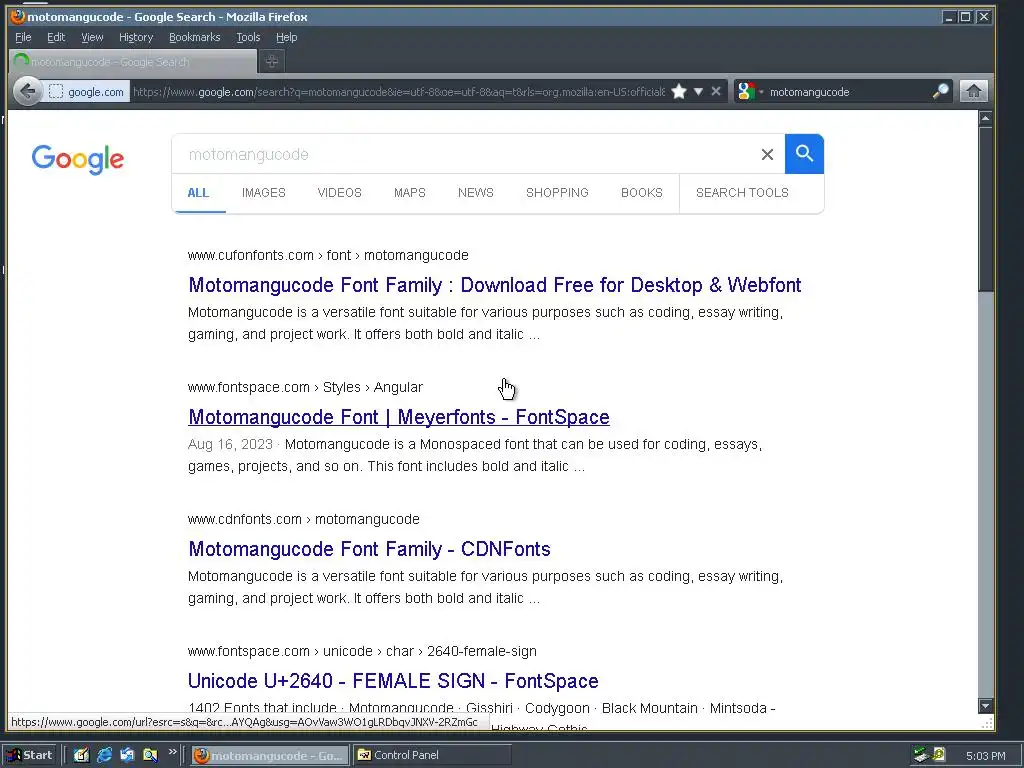The height and width of the screenshot is (768, 1024).
Task: Click the blue Google search button
Action: (x=804, y=154)
